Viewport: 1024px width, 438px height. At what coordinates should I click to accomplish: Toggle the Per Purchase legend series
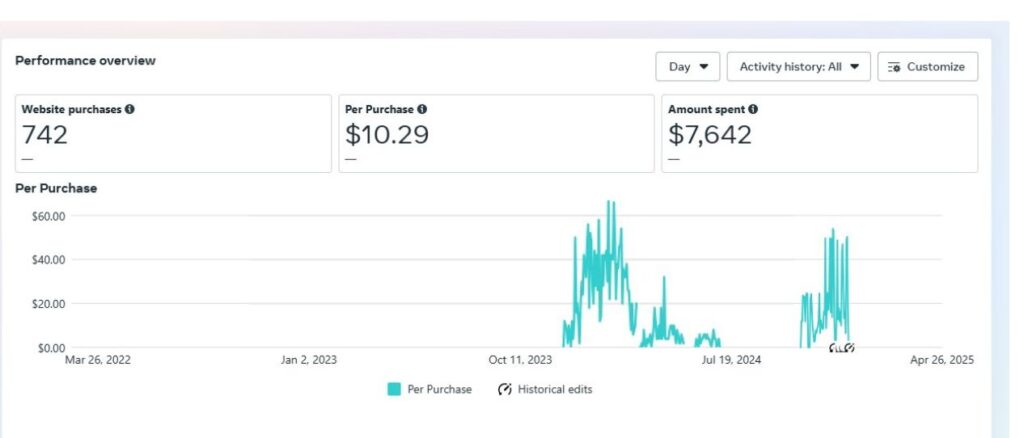click(x=430, y=390)
